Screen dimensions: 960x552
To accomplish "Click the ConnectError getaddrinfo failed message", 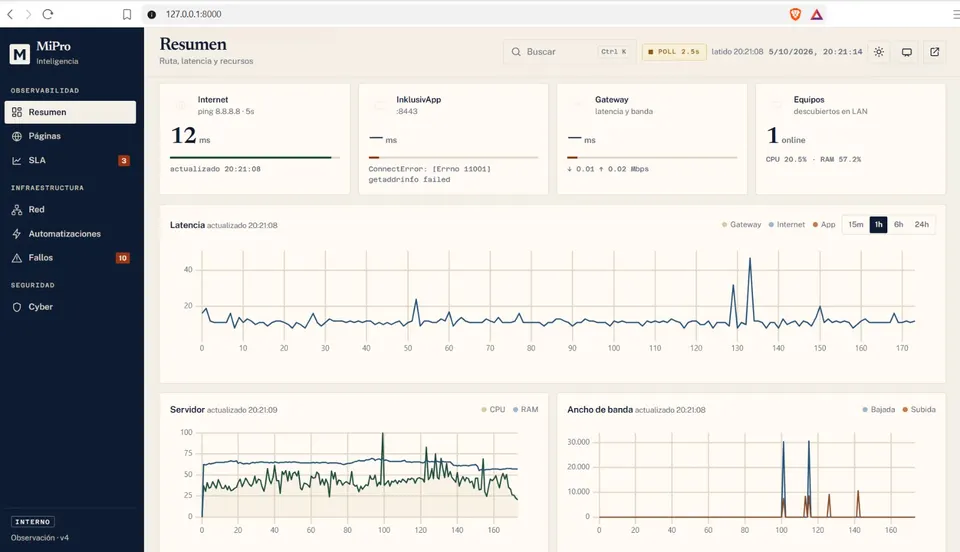I will click(x=430, y=174).
